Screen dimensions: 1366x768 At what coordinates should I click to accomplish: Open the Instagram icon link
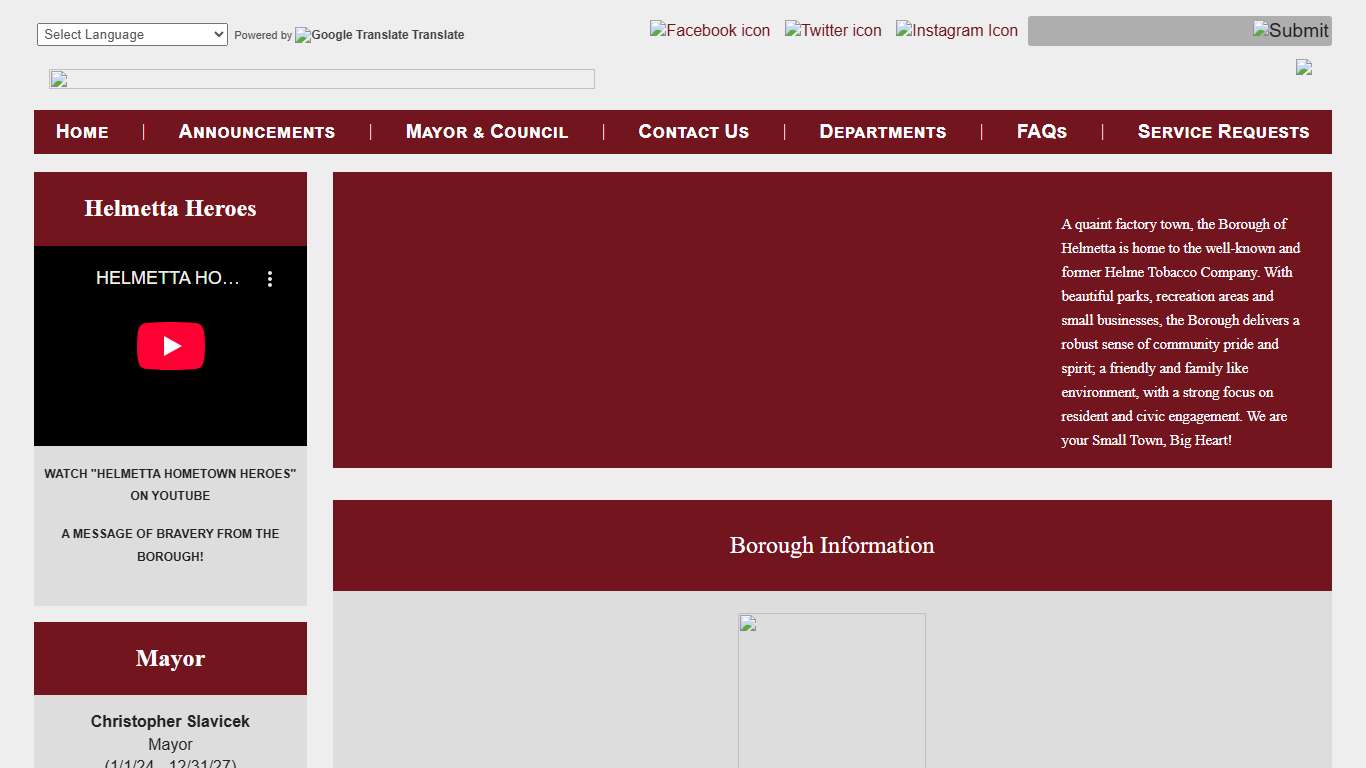[957, 31]
